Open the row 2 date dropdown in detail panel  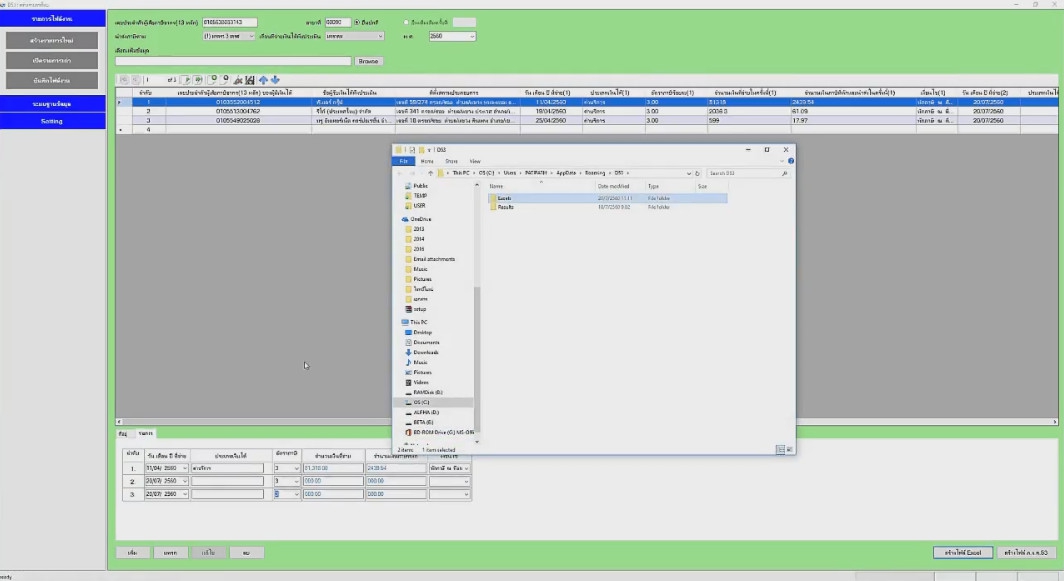[x=185, y=481]
